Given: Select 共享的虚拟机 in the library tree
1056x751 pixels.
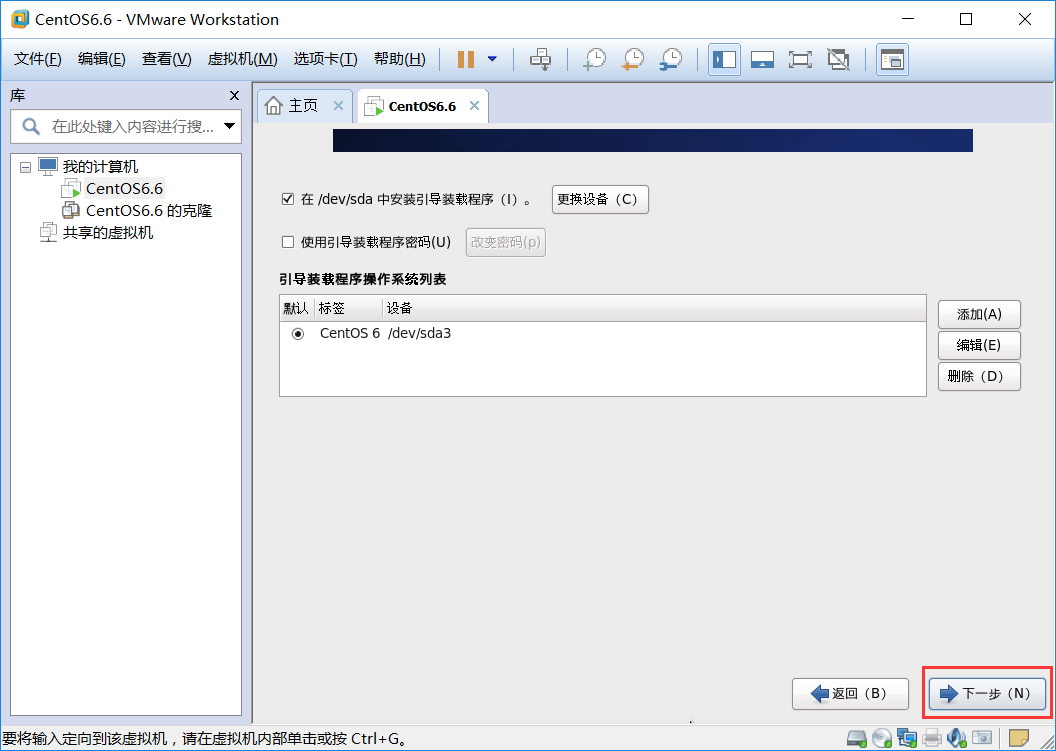Looking at the screenshot, I should 108,233.
